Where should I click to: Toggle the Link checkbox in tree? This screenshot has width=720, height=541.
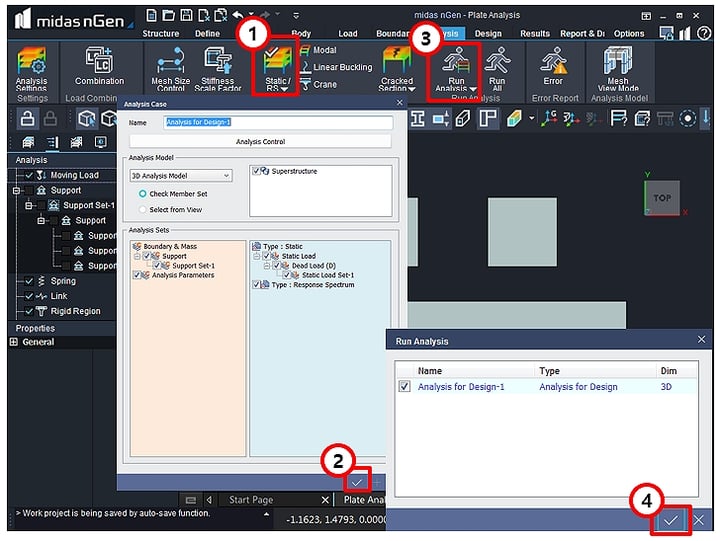29,296
